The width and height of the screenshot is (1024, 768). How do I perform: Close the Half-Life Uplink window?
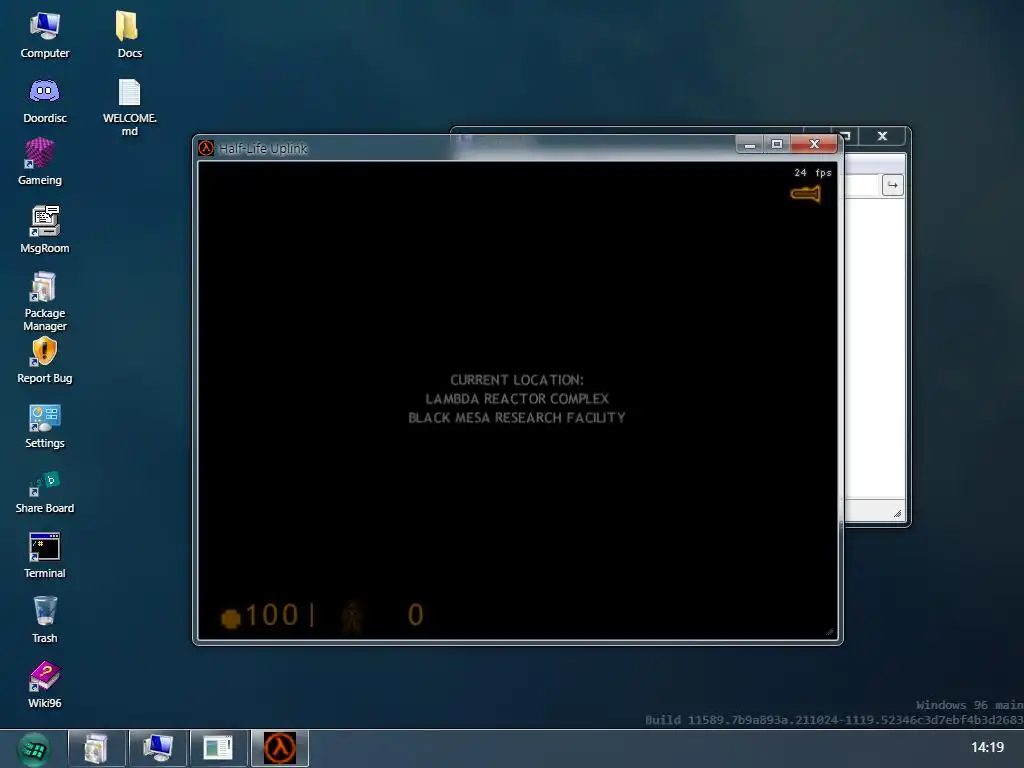[814, 144]
